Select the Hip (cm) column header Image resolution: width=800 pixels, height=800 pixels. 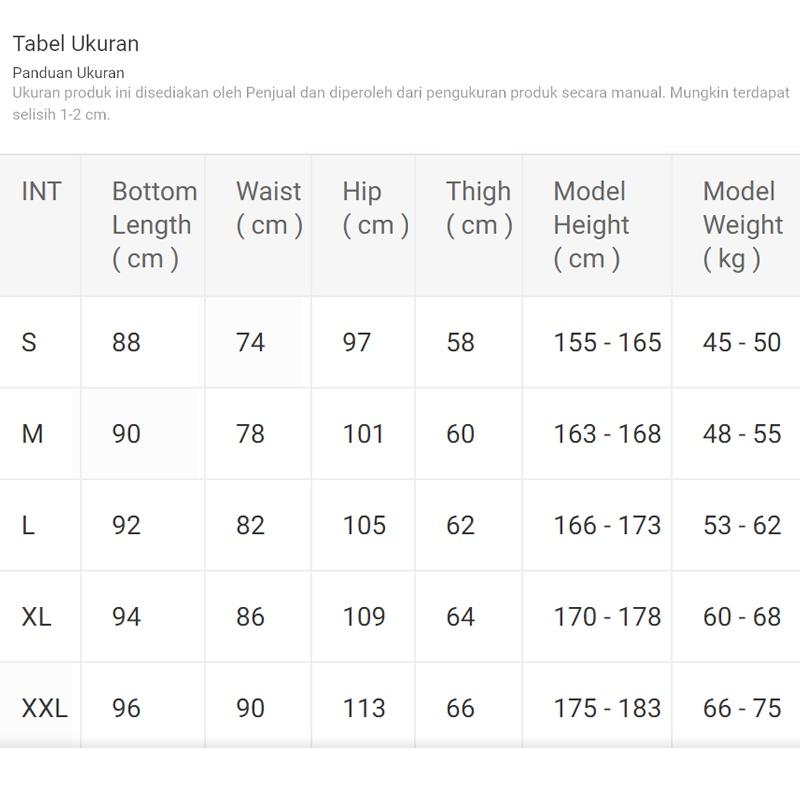coord(375,208)
